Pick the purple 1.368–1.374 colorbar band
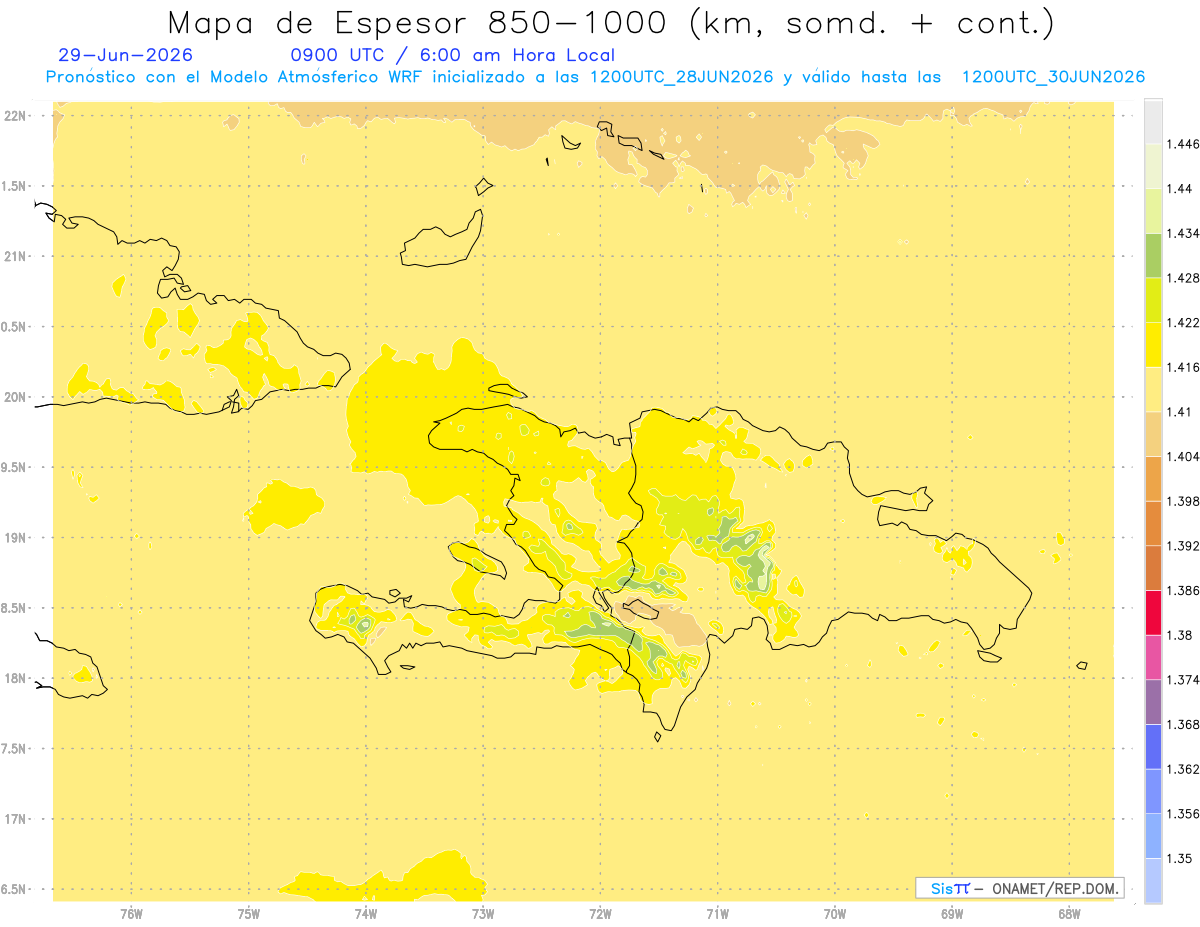Image resolution: width=1200 pixels, height=927 pixels. pyautogui.click(x=1153, y=702)
